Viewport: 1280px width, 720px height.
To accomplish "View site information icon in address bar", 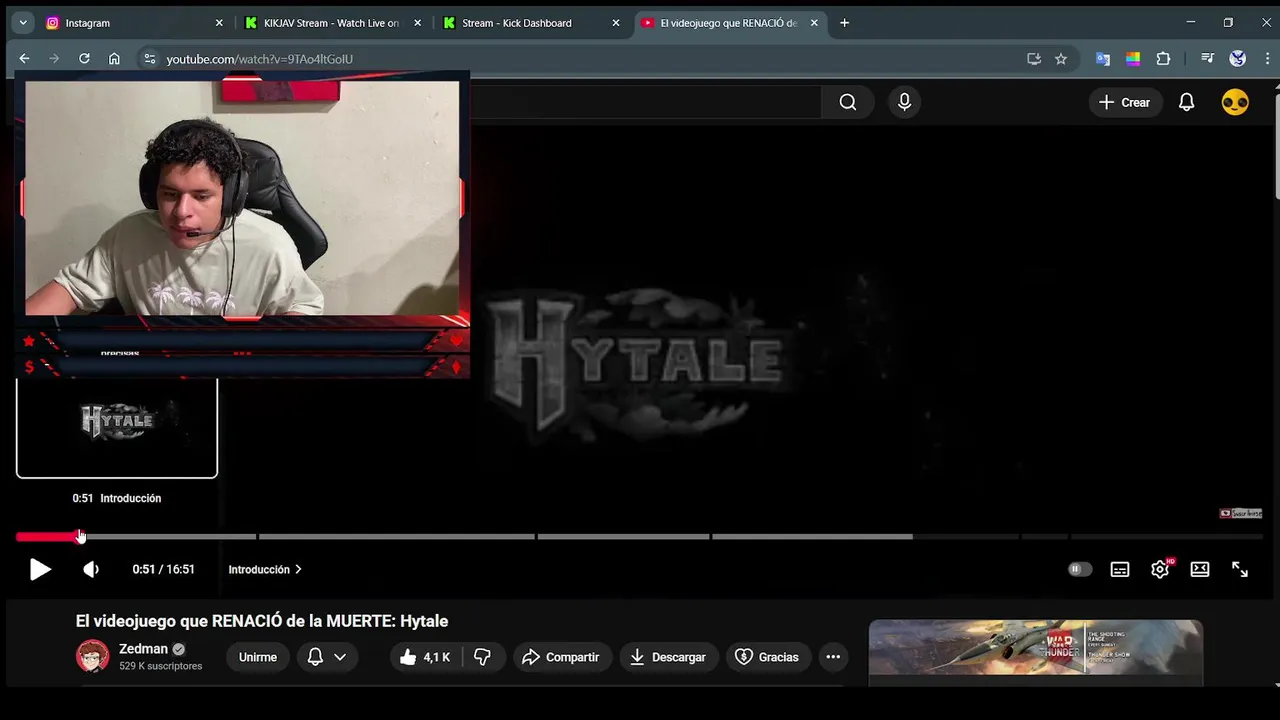I will pyautogui.click(x=149, y=59).
